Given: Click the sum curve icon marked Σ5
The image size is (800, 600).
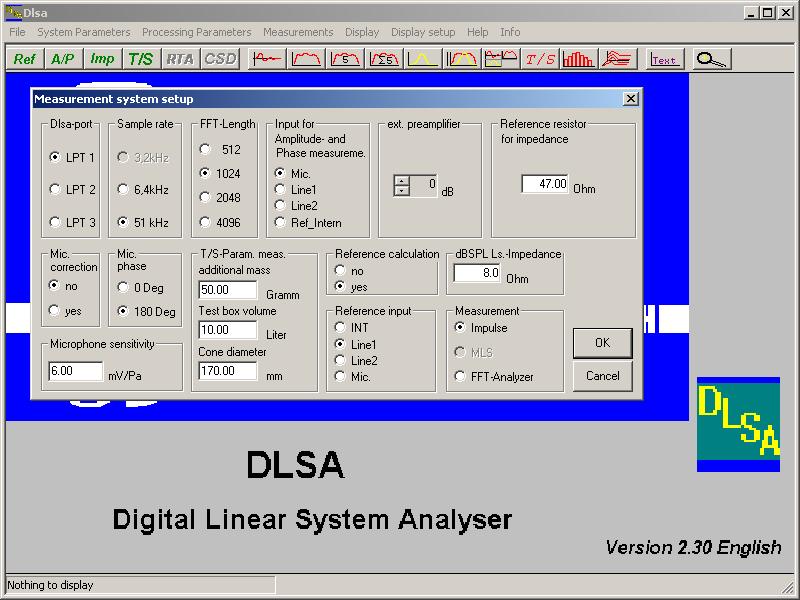Looking at the screenshot, I should (x=384, y=59).
